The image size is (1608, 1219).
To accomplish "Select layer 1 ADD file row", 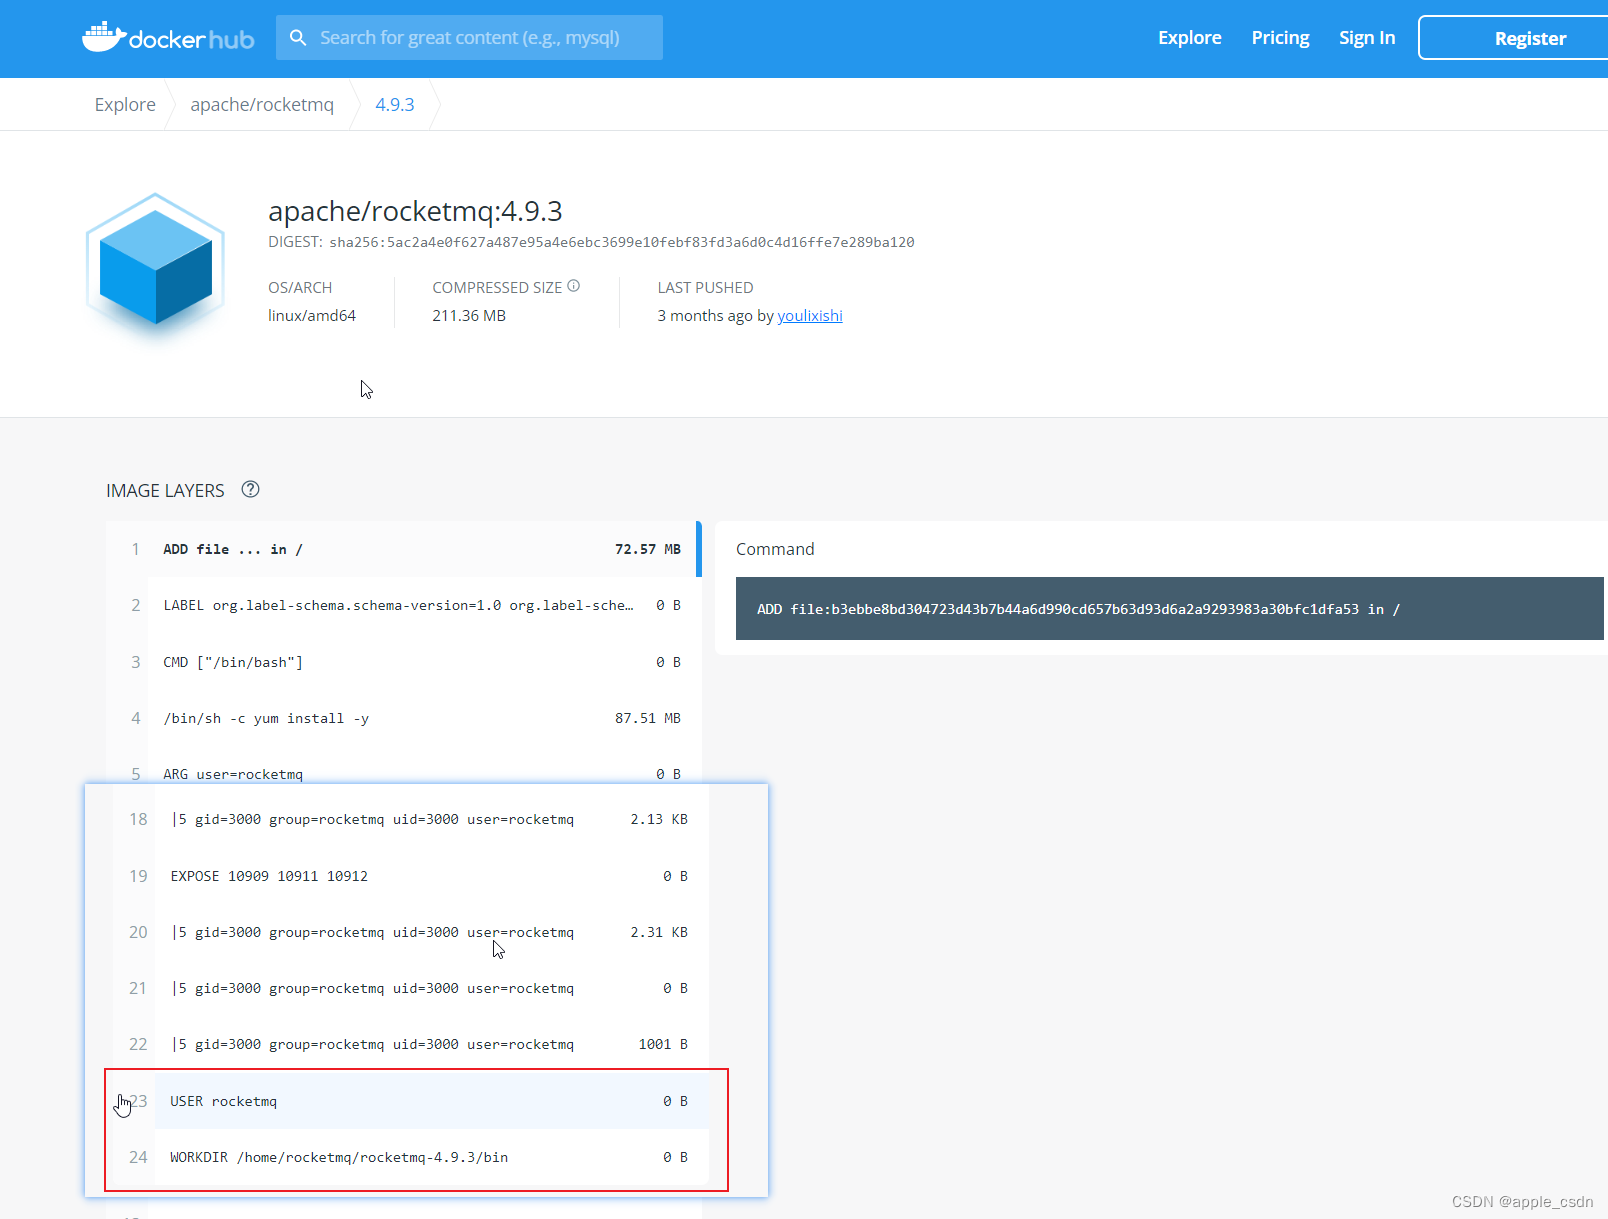I will 404,549.
